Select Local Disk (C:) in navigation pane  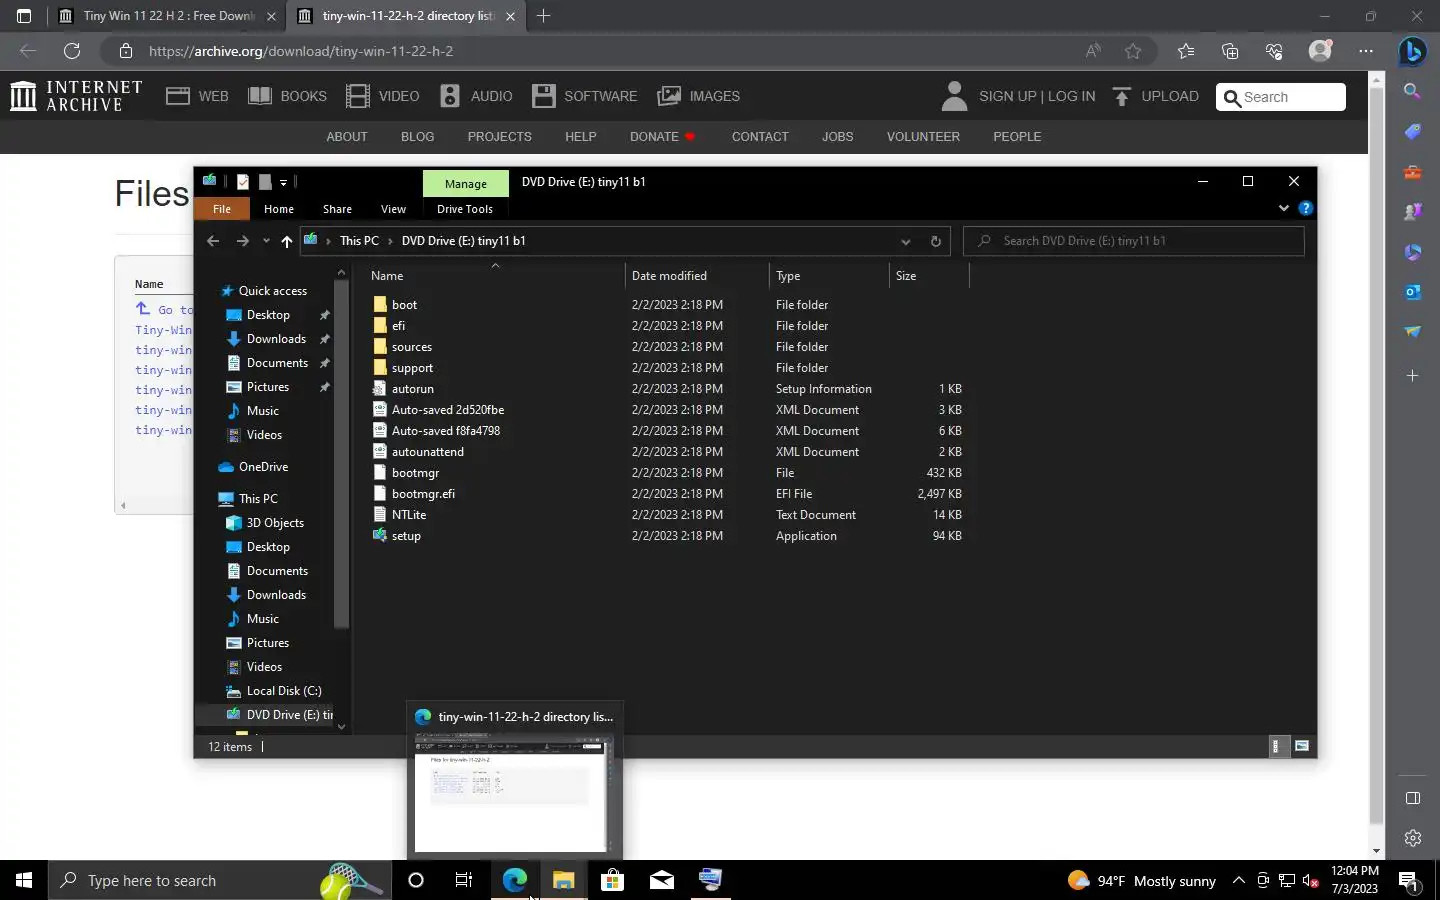[x=283, y=691]
